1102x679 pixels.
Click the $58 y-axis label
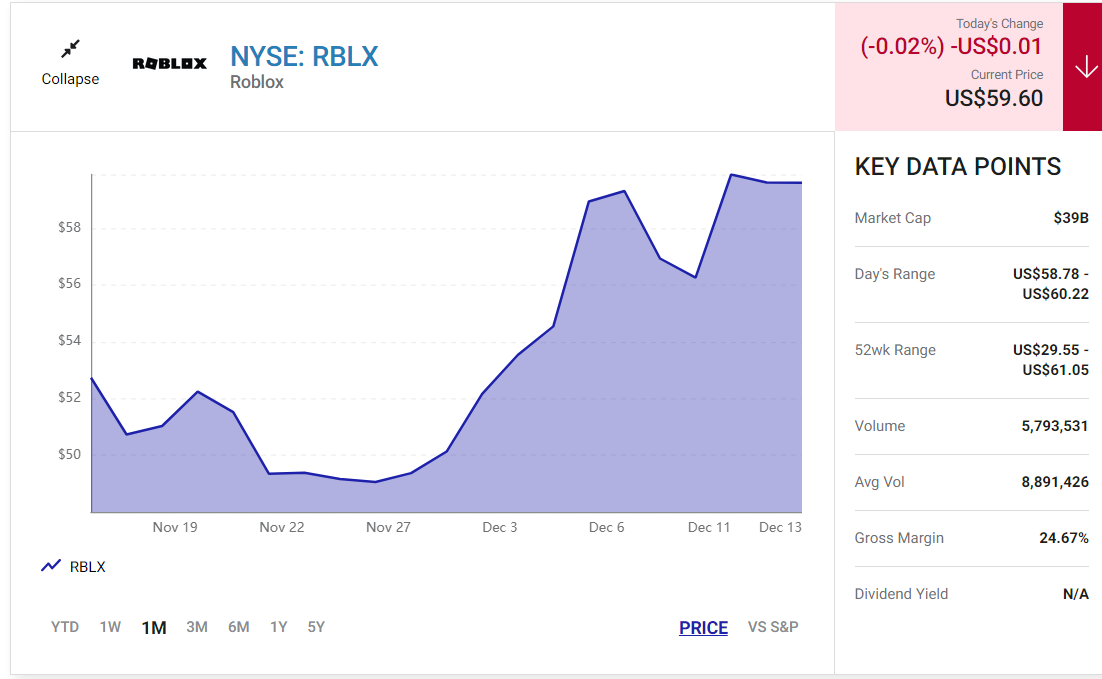click(x=70, y=227)
